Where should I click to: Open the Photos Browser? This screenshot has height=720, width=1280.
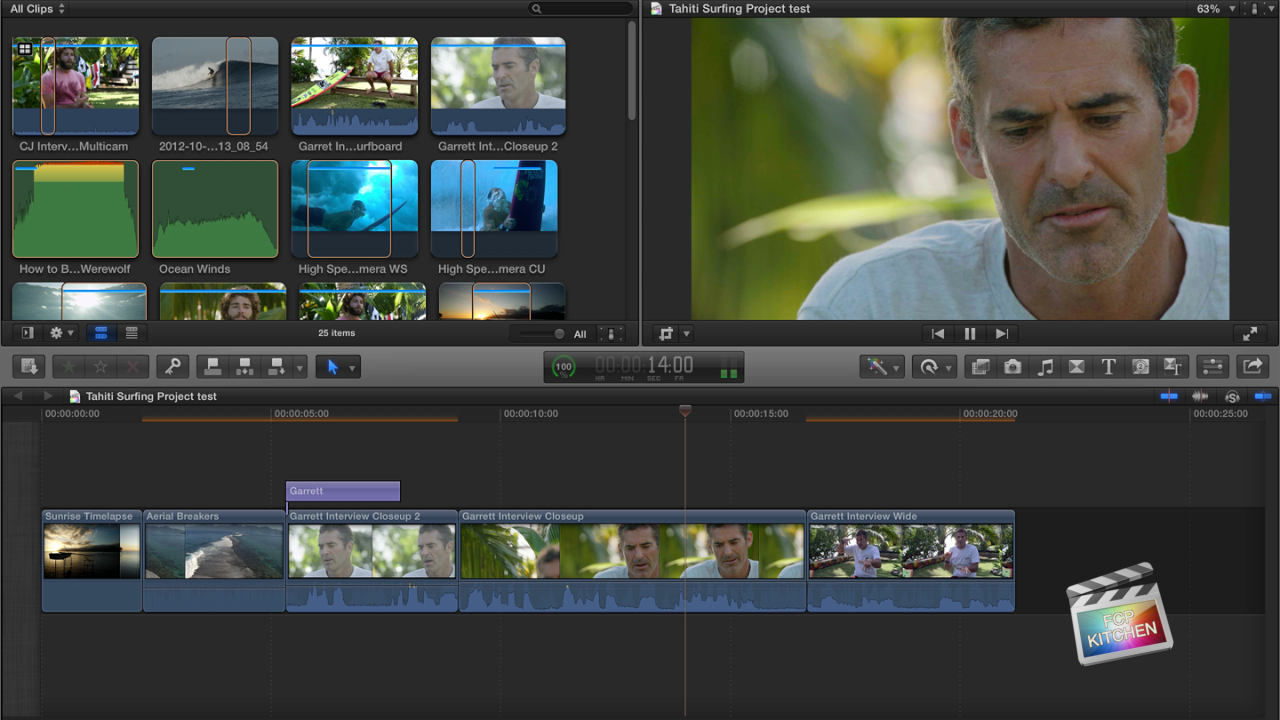coord(1011,366)
